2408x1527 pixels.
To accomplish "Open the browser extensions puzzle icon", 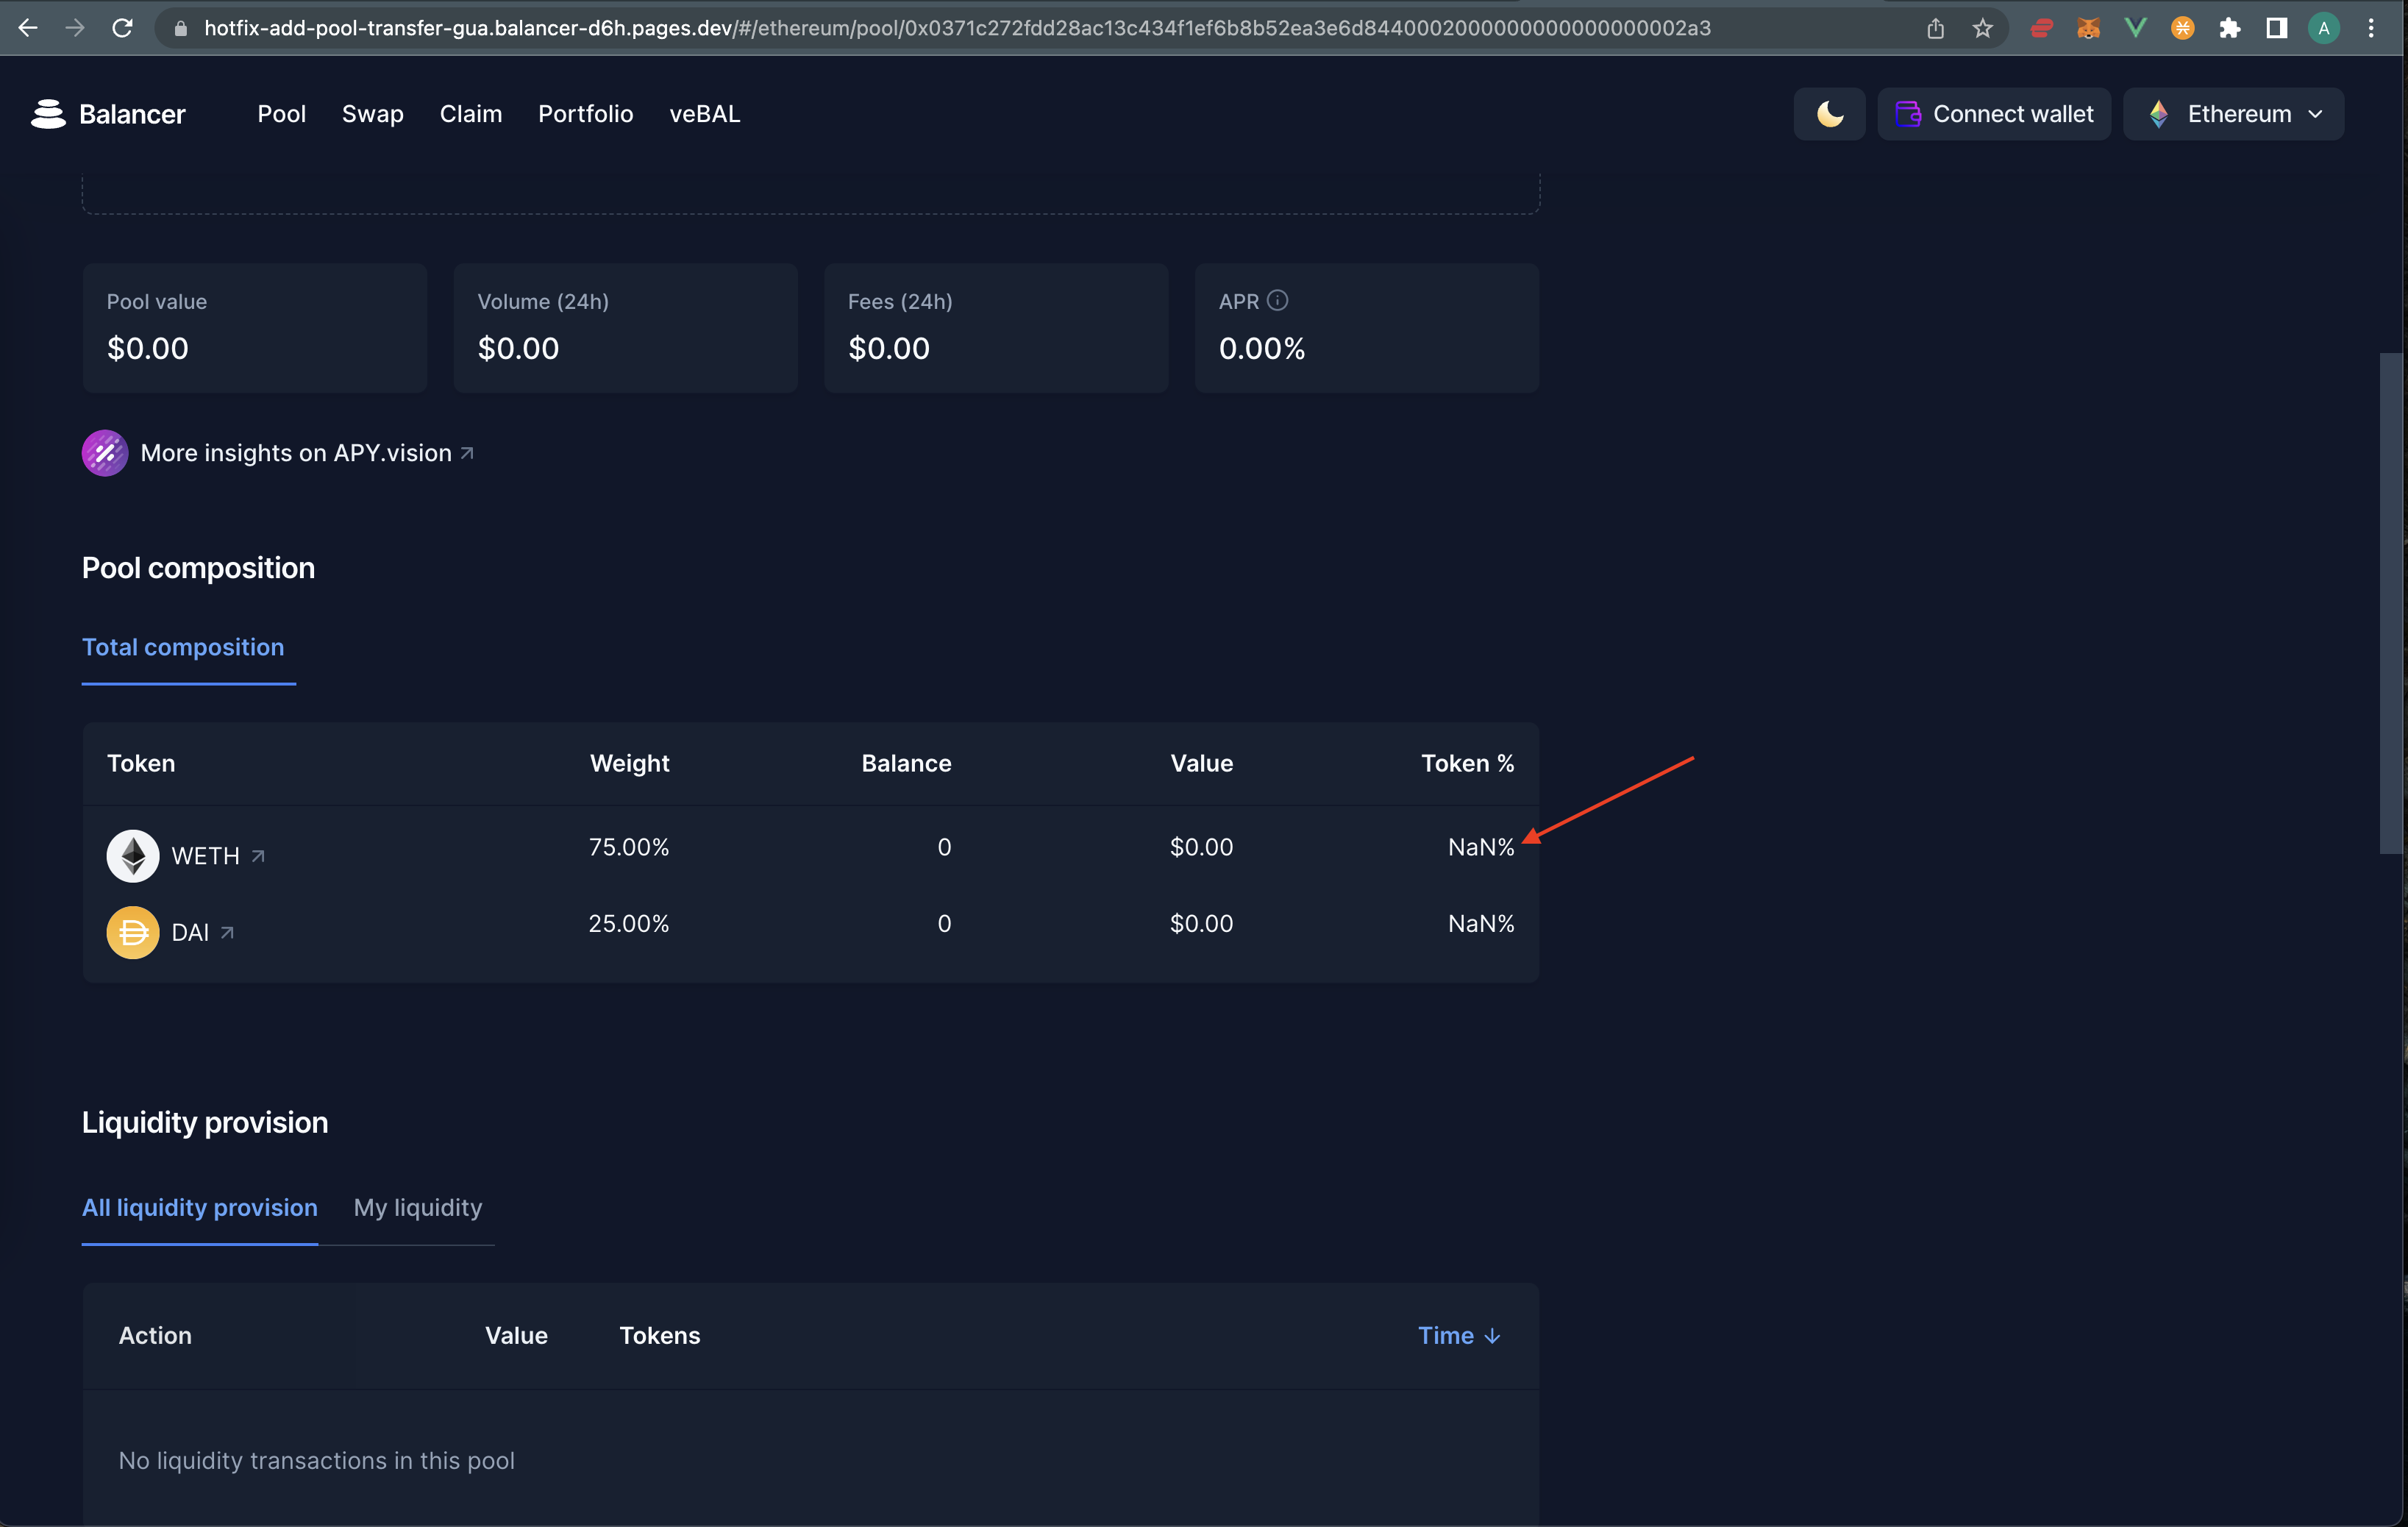I will coord(2230,28).
